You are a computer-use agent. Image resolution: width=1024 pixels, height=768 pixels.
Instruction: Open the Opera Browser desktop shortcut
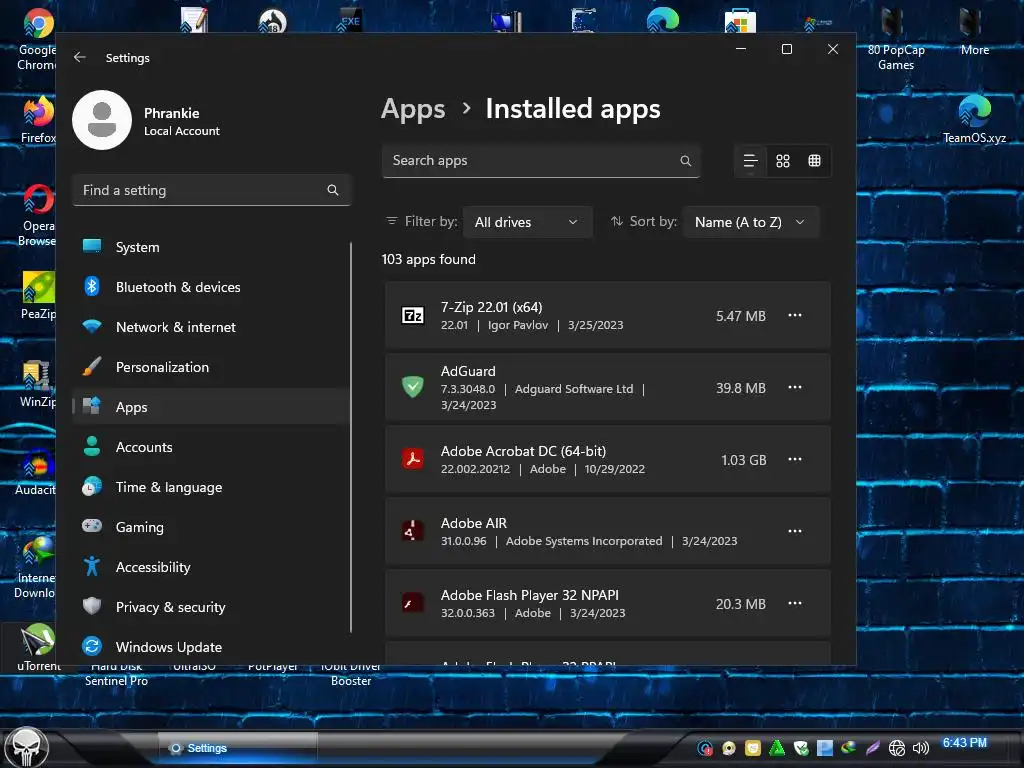coord(37,216)
